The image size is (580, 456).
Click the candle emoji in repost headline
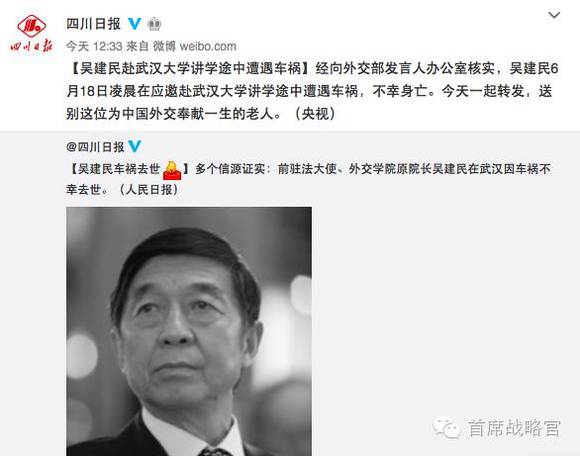click(172, 170)
